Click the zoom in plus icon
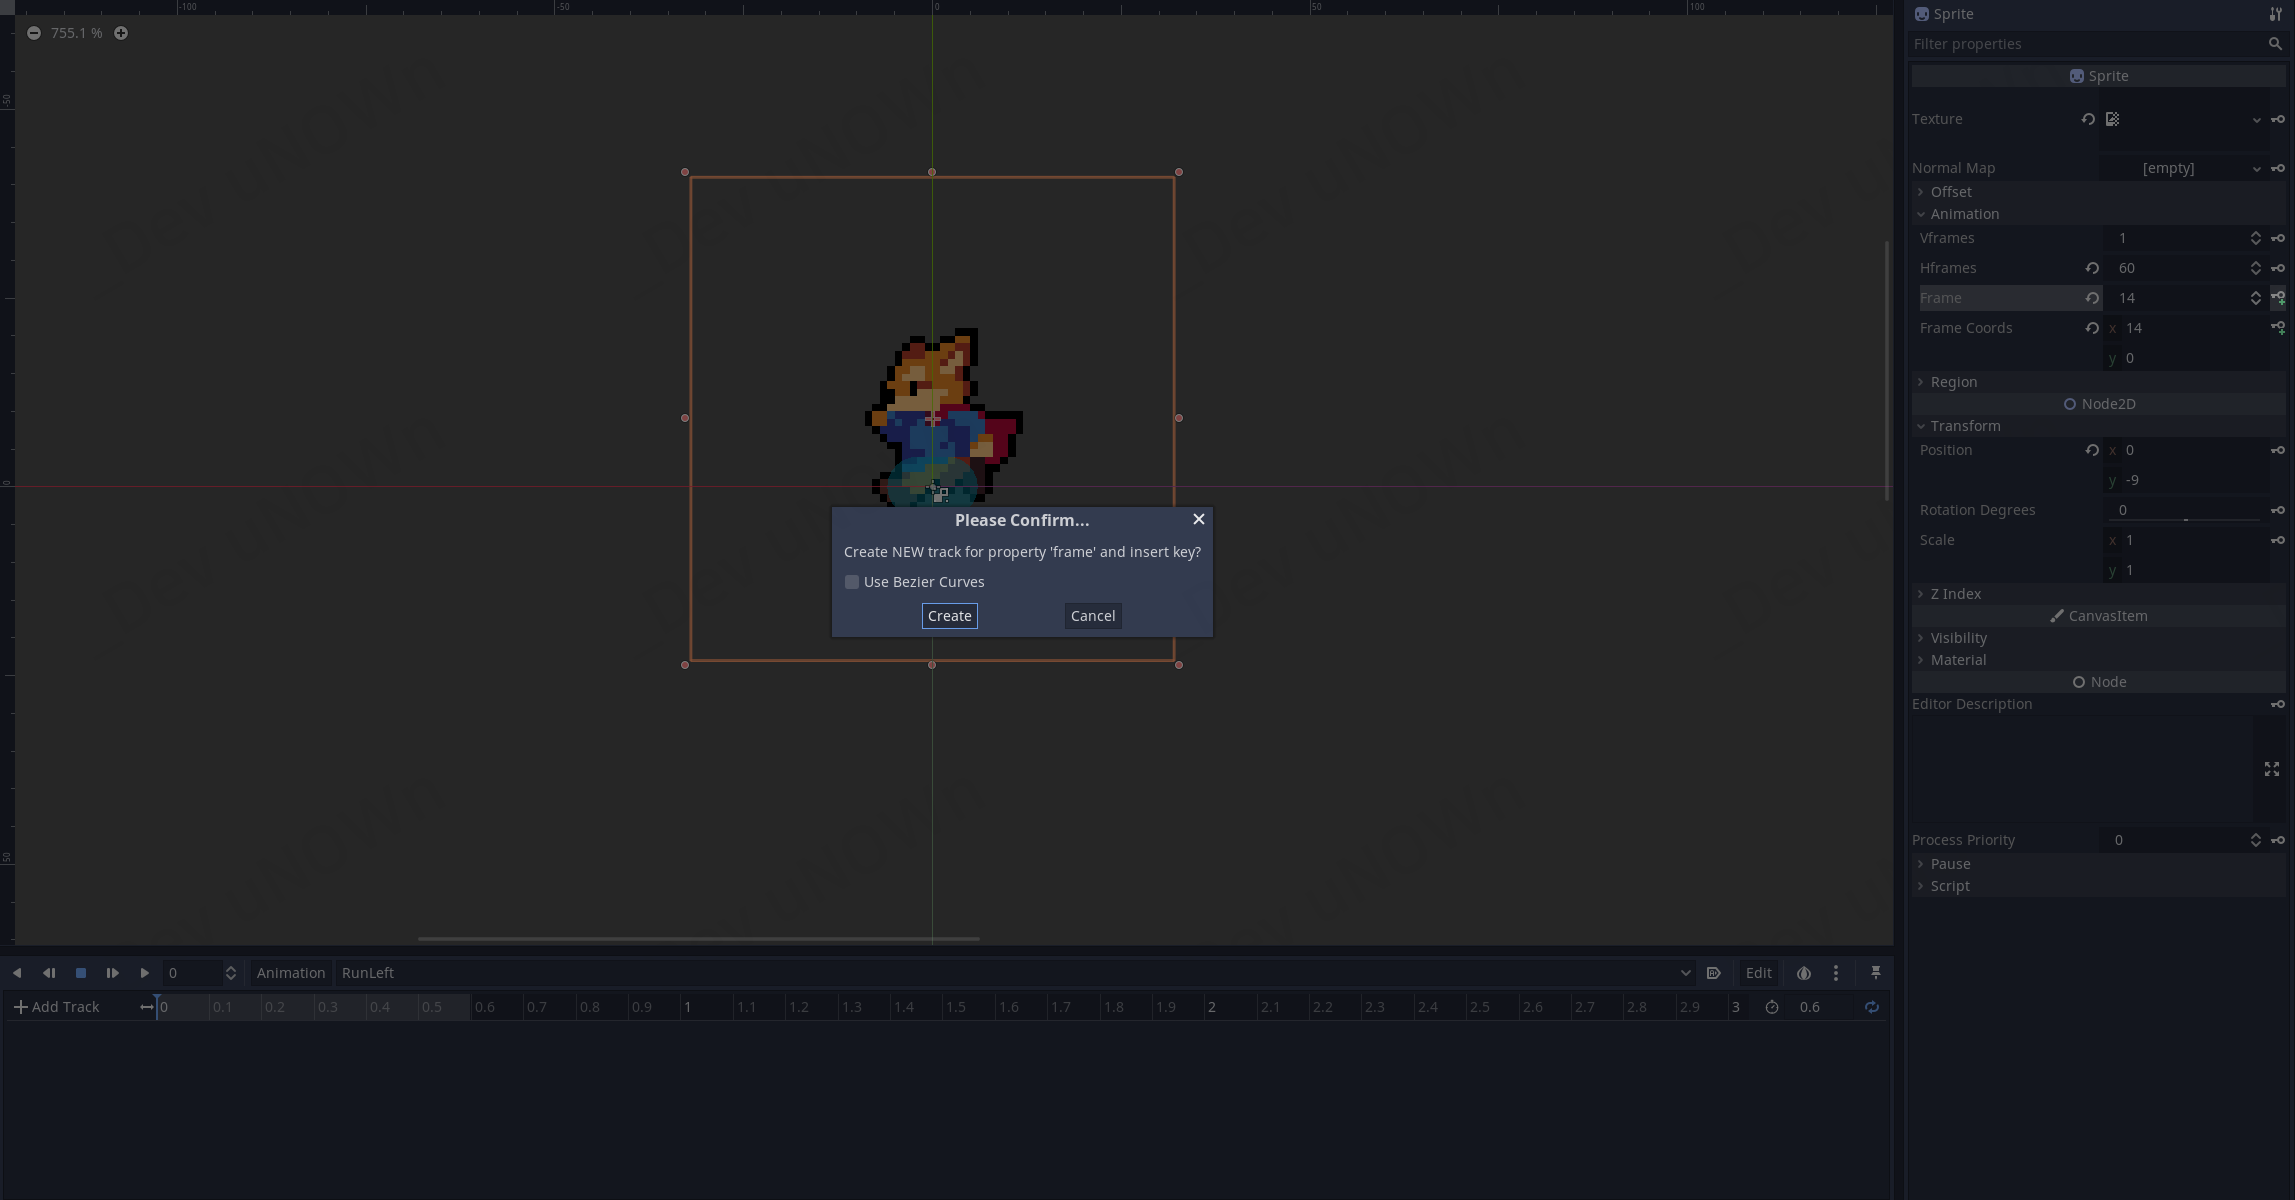The width and height of the screenshot is (2295, 1200). click(121, 33)
